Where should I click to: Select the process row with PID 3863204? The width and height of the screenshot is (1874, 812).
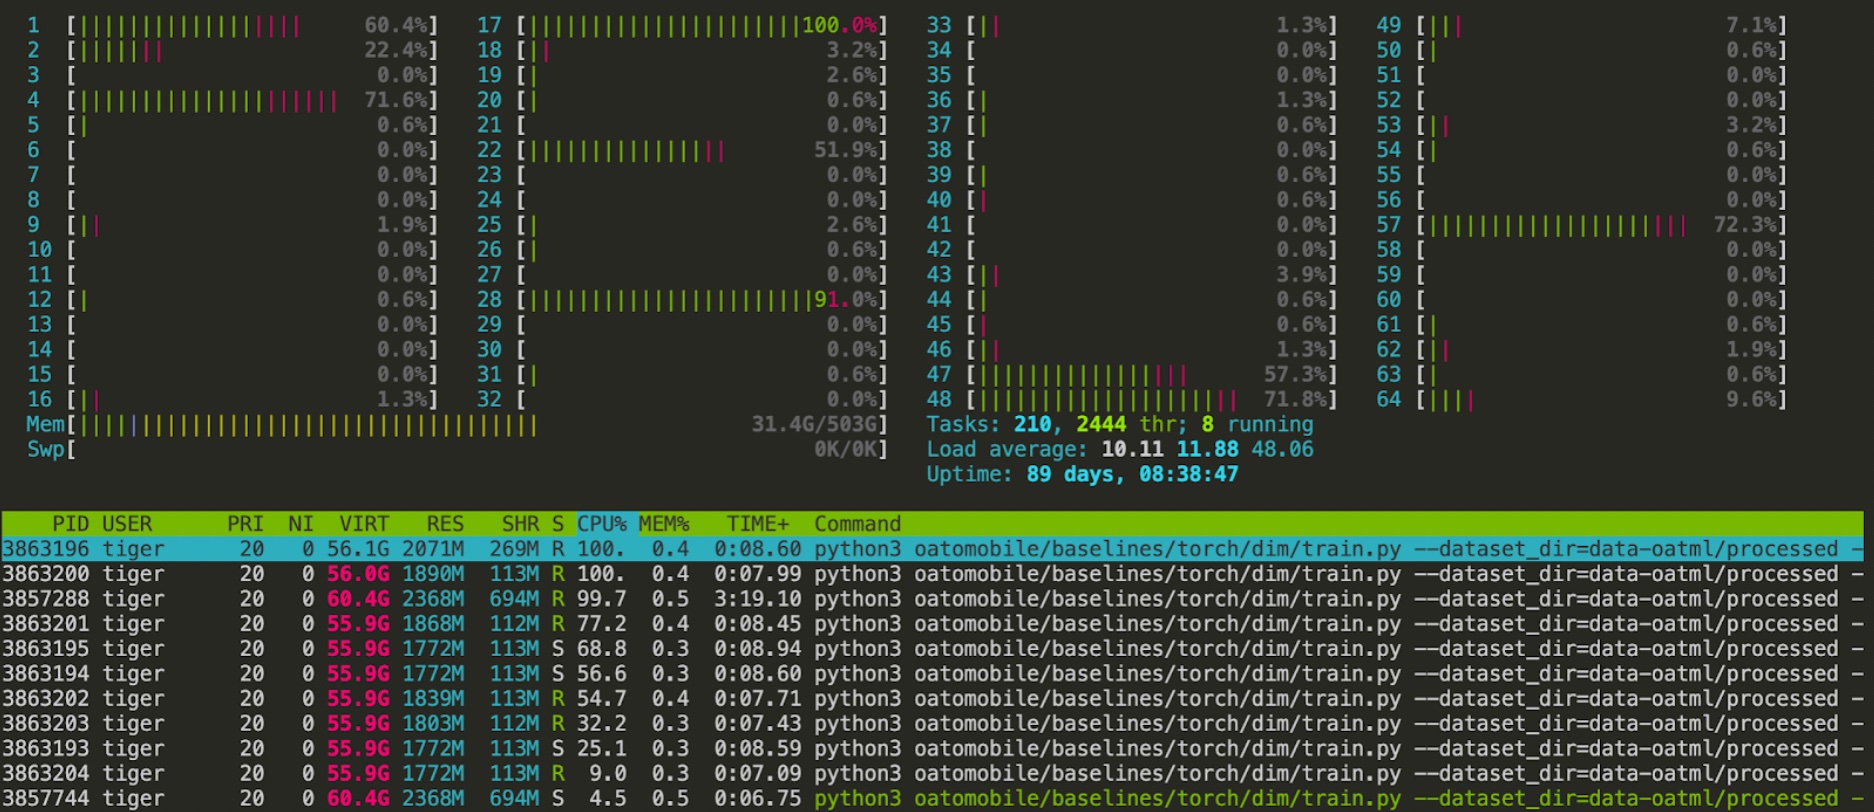(x=932, y=774)
